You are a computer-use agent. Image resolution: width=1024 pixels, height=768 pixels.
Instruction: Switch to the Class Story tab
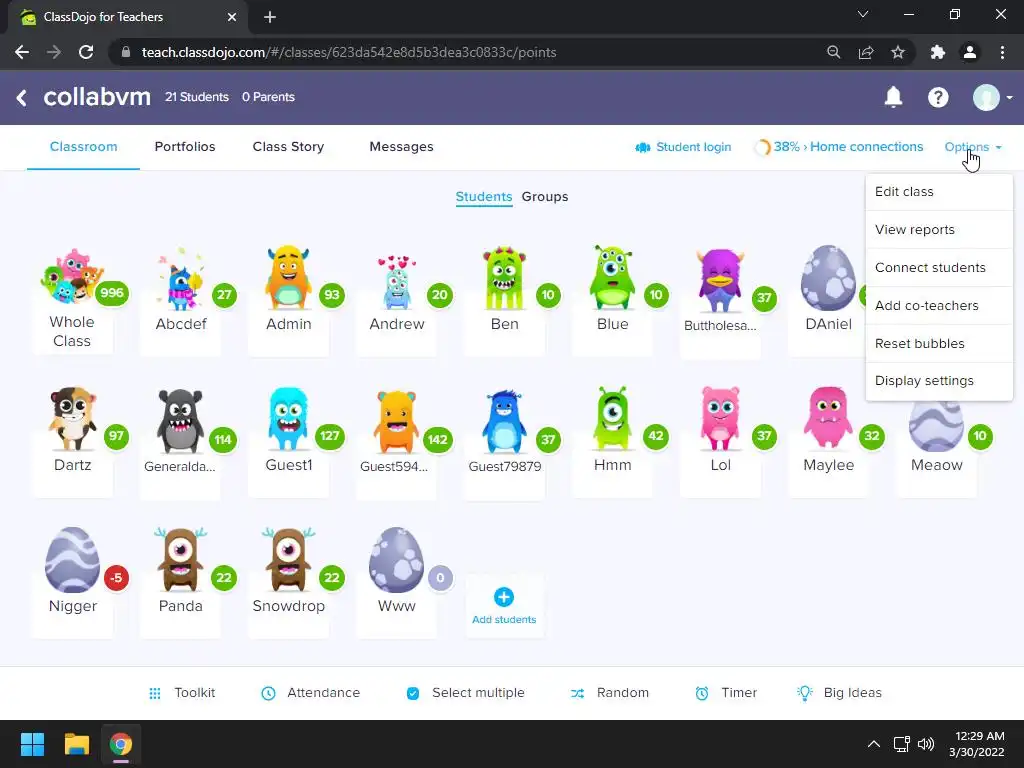tap(288, 147)
